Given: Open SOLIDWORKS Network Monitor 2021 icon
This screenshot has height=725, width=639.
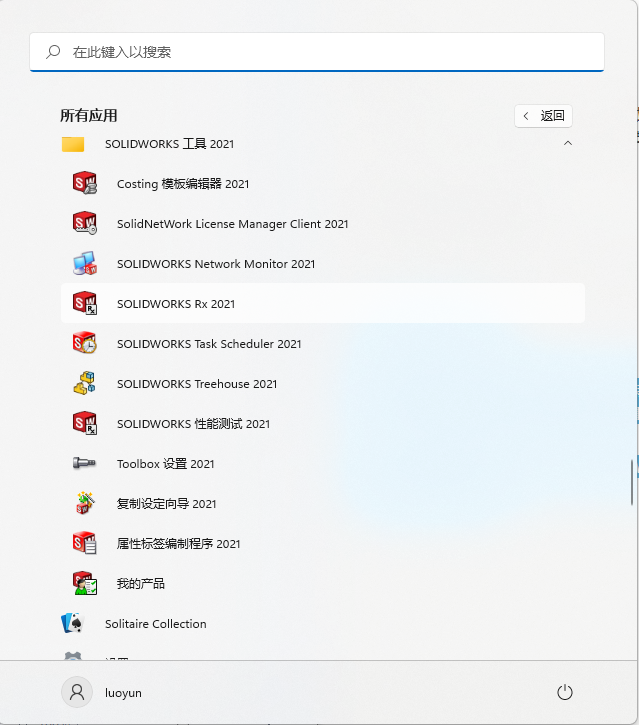Looking at the screenshot, I should click(85, 264).
